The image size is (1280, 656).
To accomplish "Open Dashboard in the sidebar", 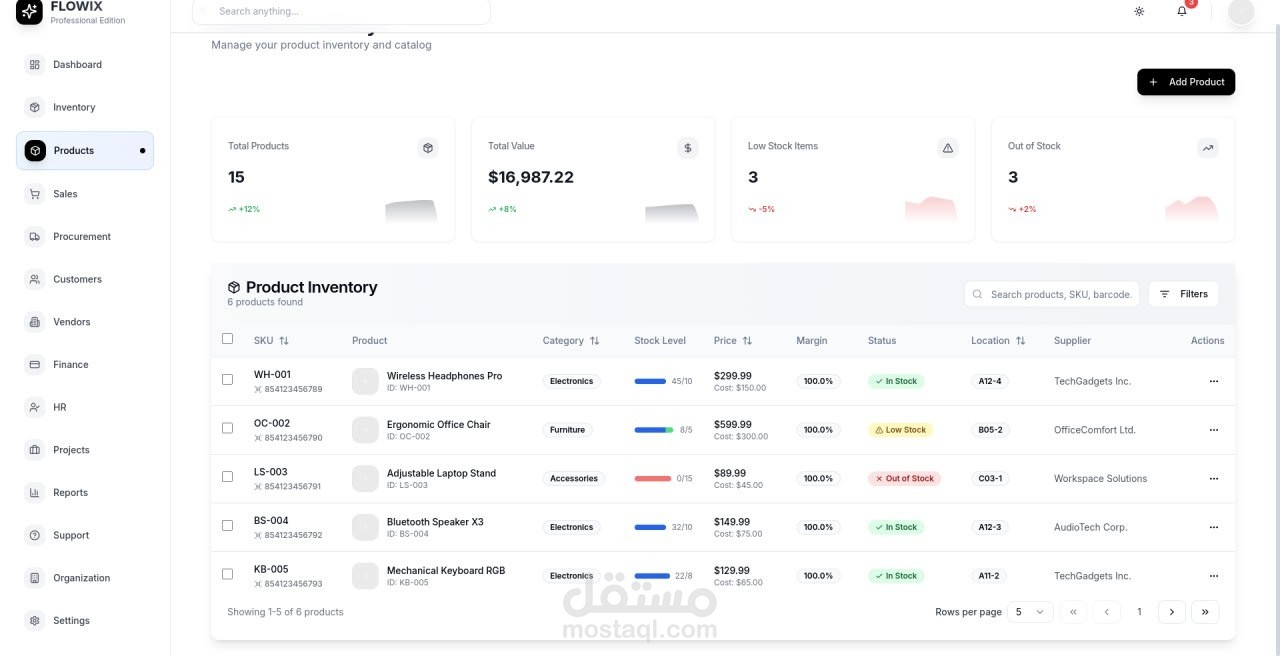I will [x=85, y=65].
